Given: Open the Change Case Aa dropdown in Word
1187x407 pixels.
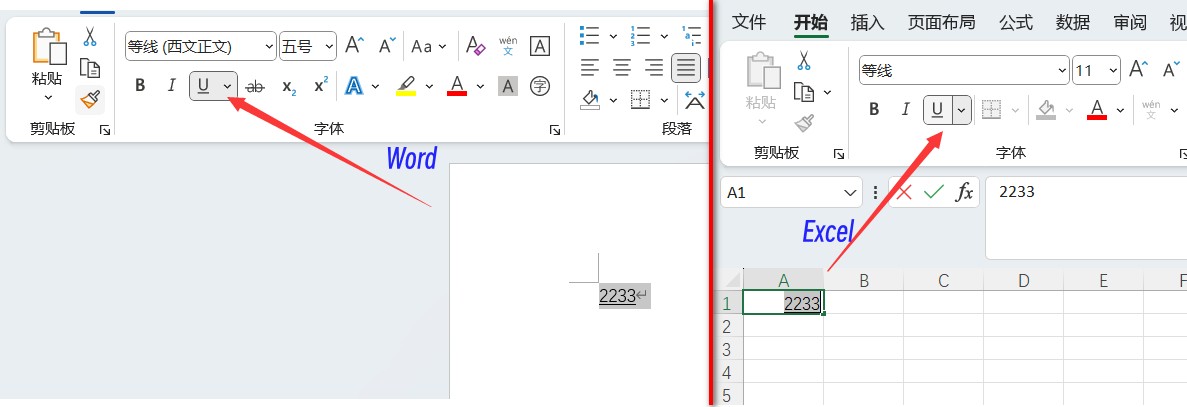Looking at the screenshot, I should click(x=429, y=46).
